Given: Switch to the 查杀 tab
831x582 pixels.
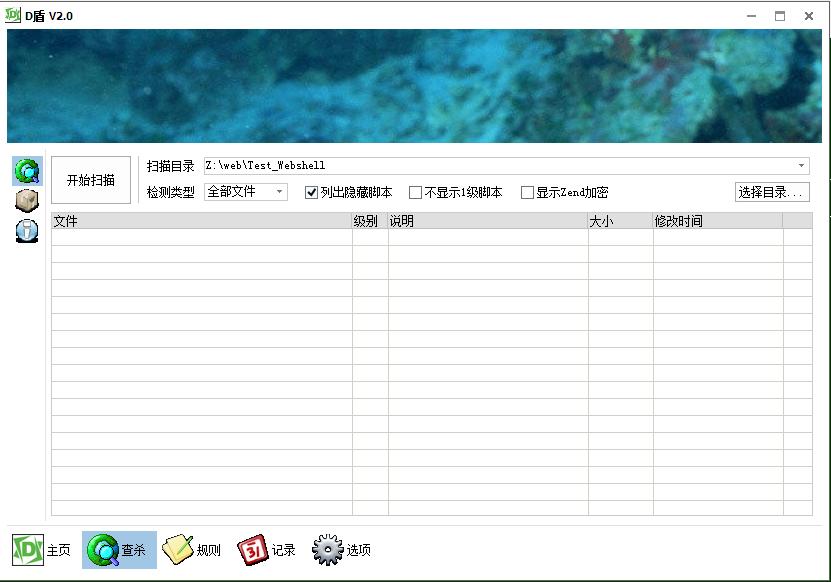Looking at the screenshot, I should click(119, 550).
